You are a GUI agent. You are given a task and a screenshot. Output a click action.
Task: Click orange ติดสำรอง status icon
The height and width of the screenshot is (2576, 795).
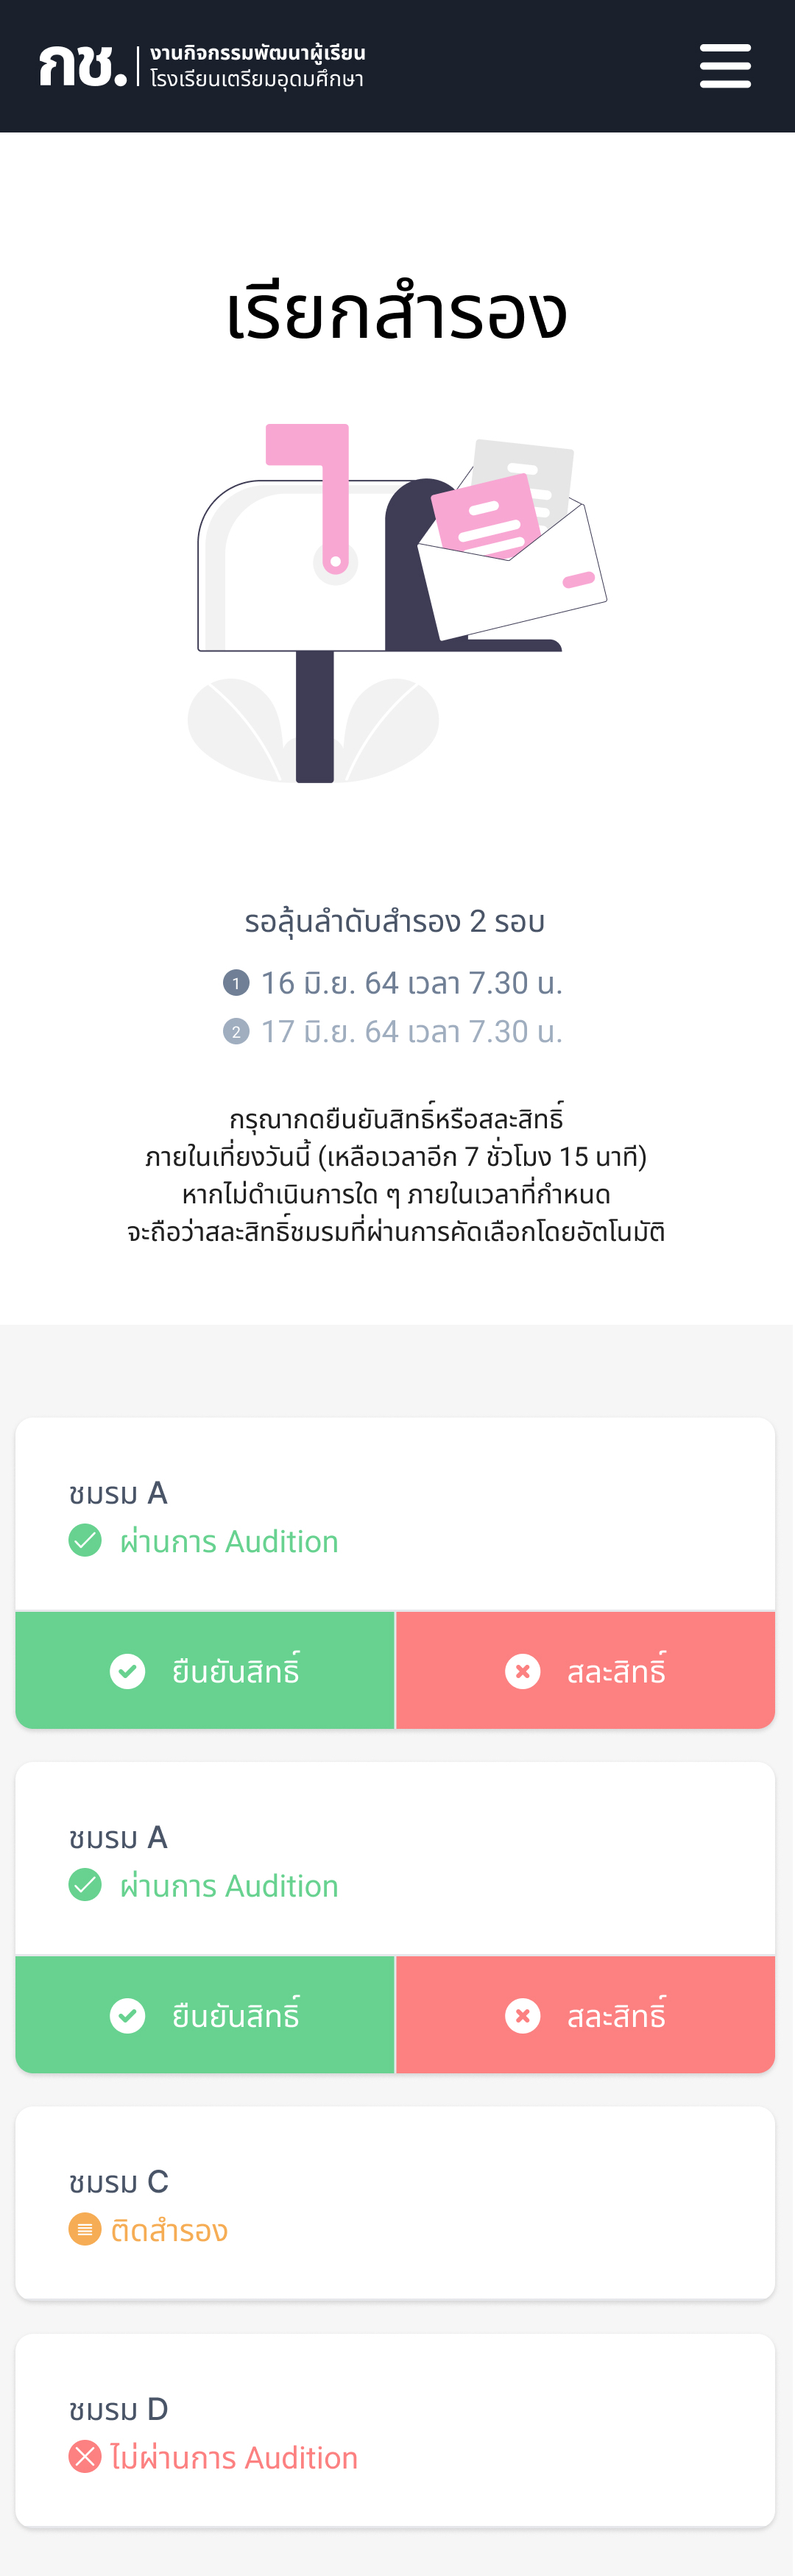tap(85, 2229)
